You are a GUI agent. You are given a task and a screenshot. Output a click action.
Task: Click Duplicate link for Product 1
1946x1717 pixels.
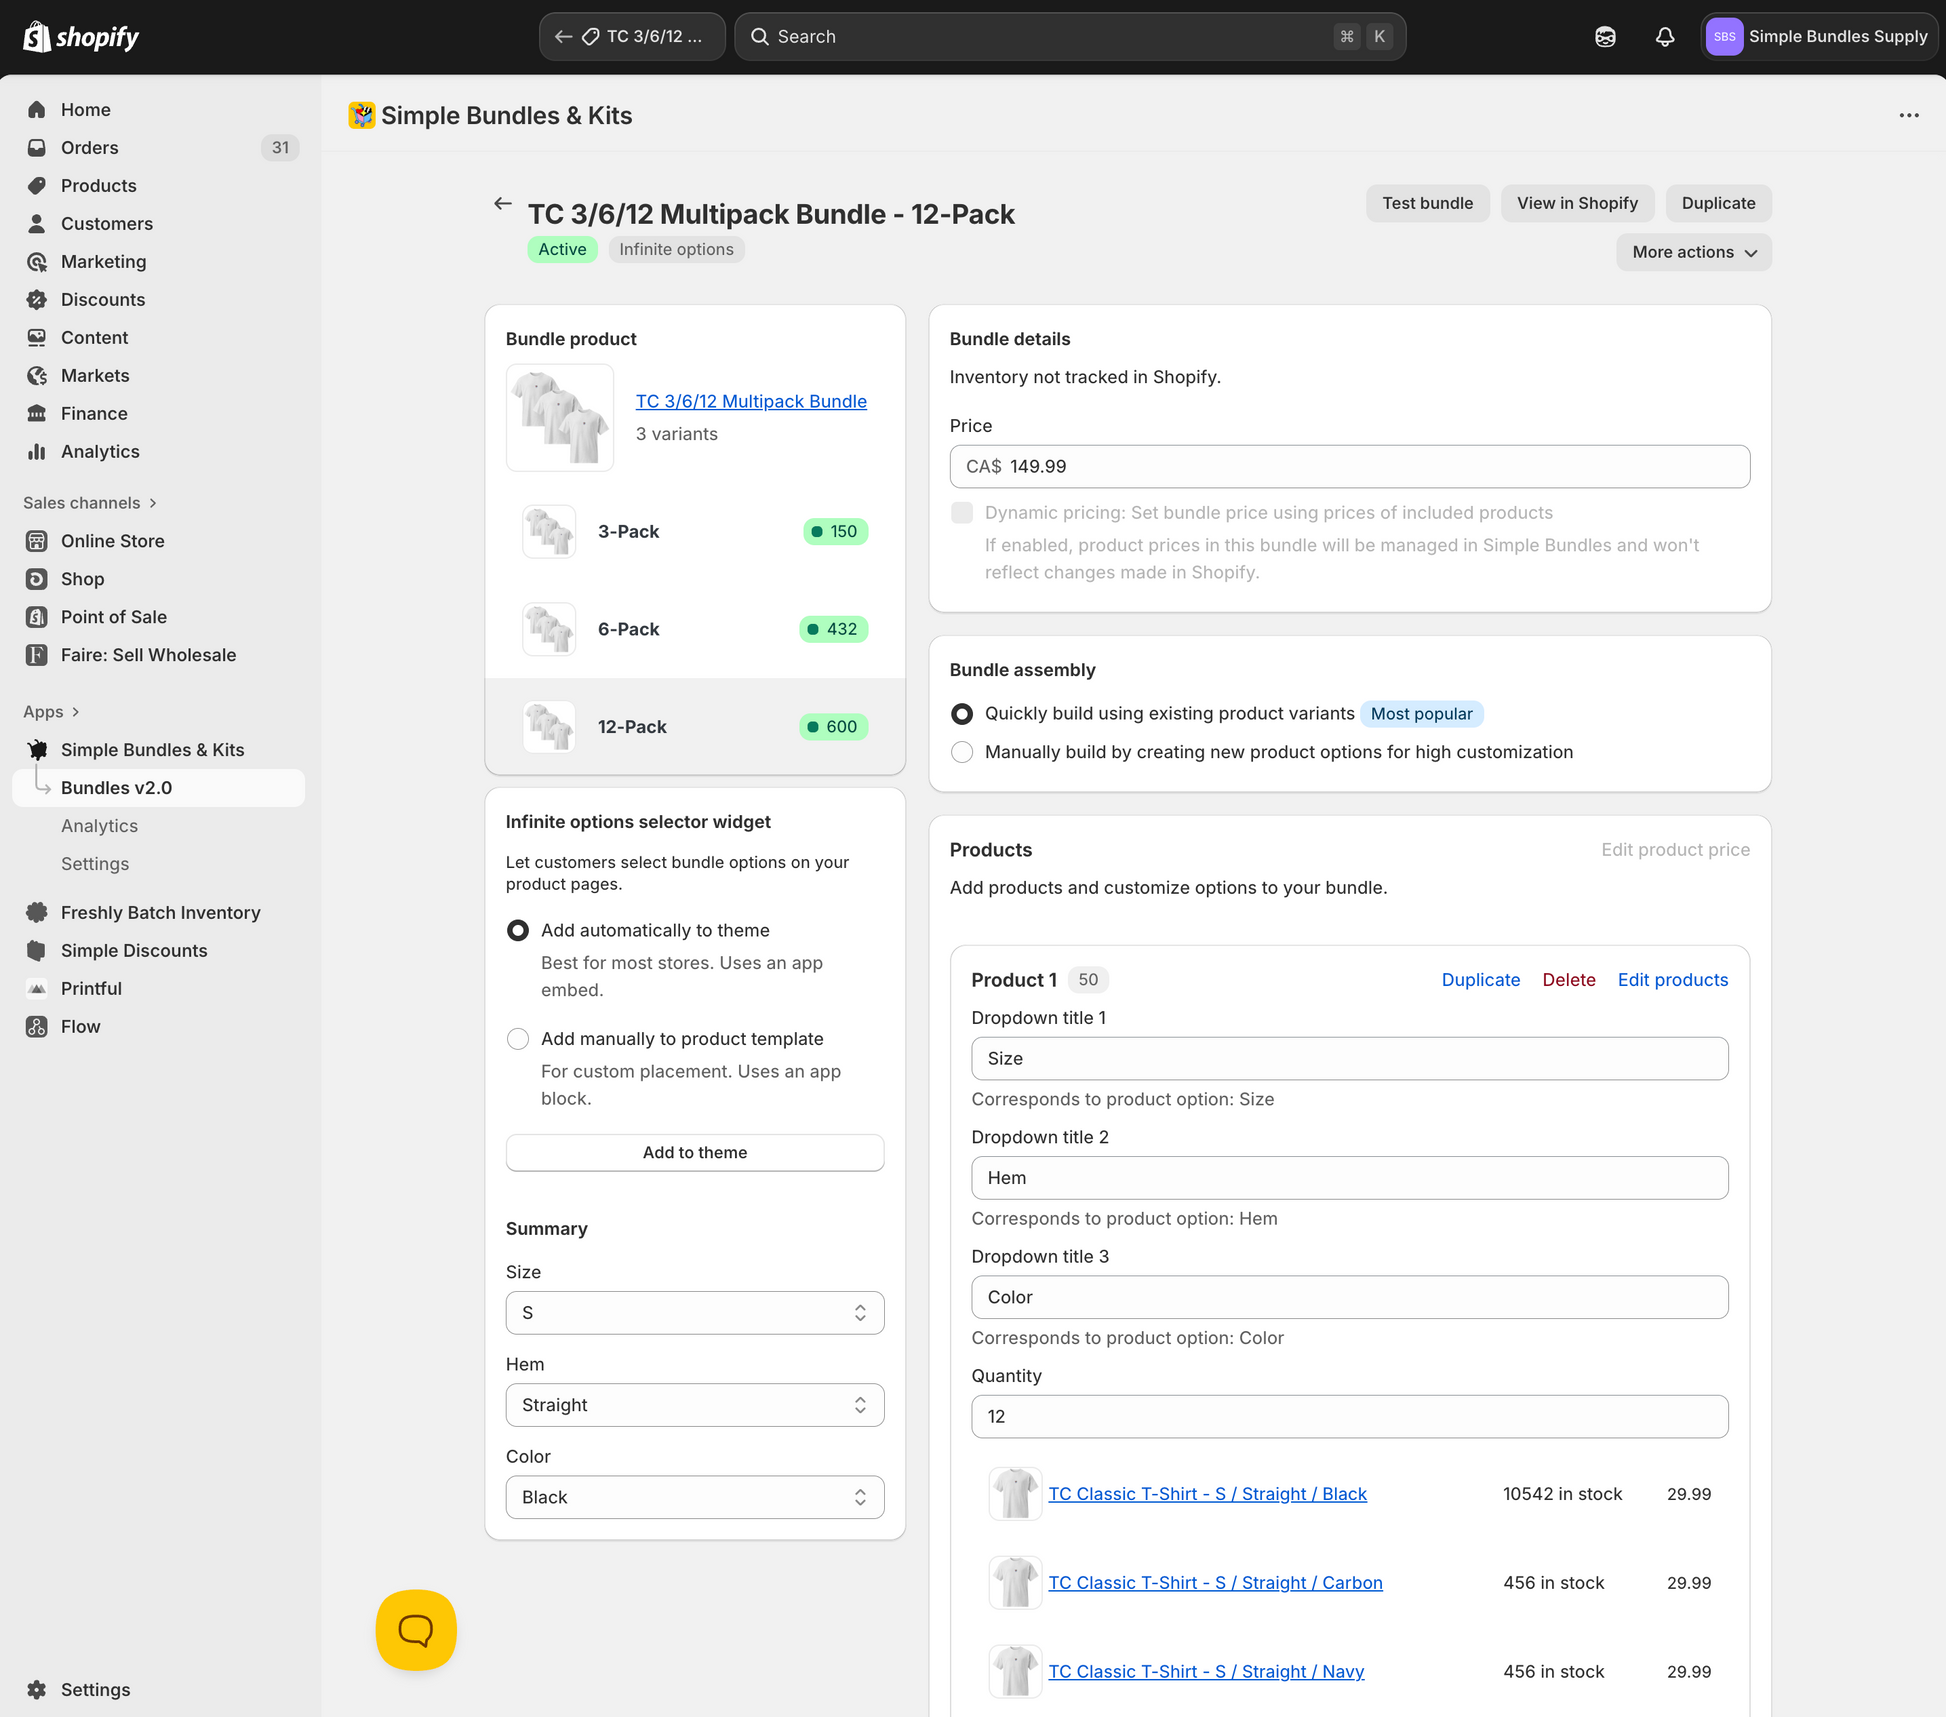1481,980
